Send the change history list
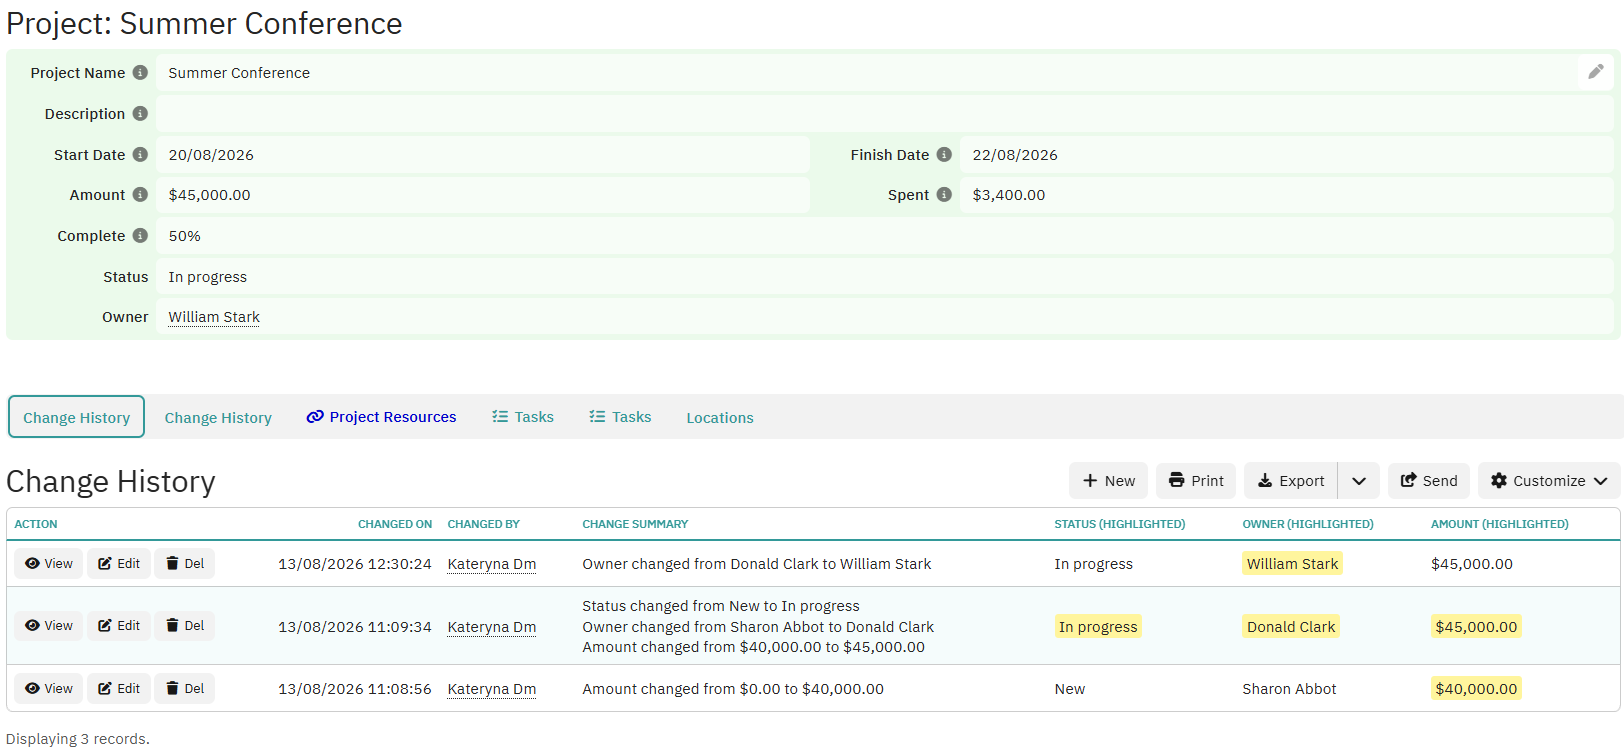 click(x=1429, y=481)
